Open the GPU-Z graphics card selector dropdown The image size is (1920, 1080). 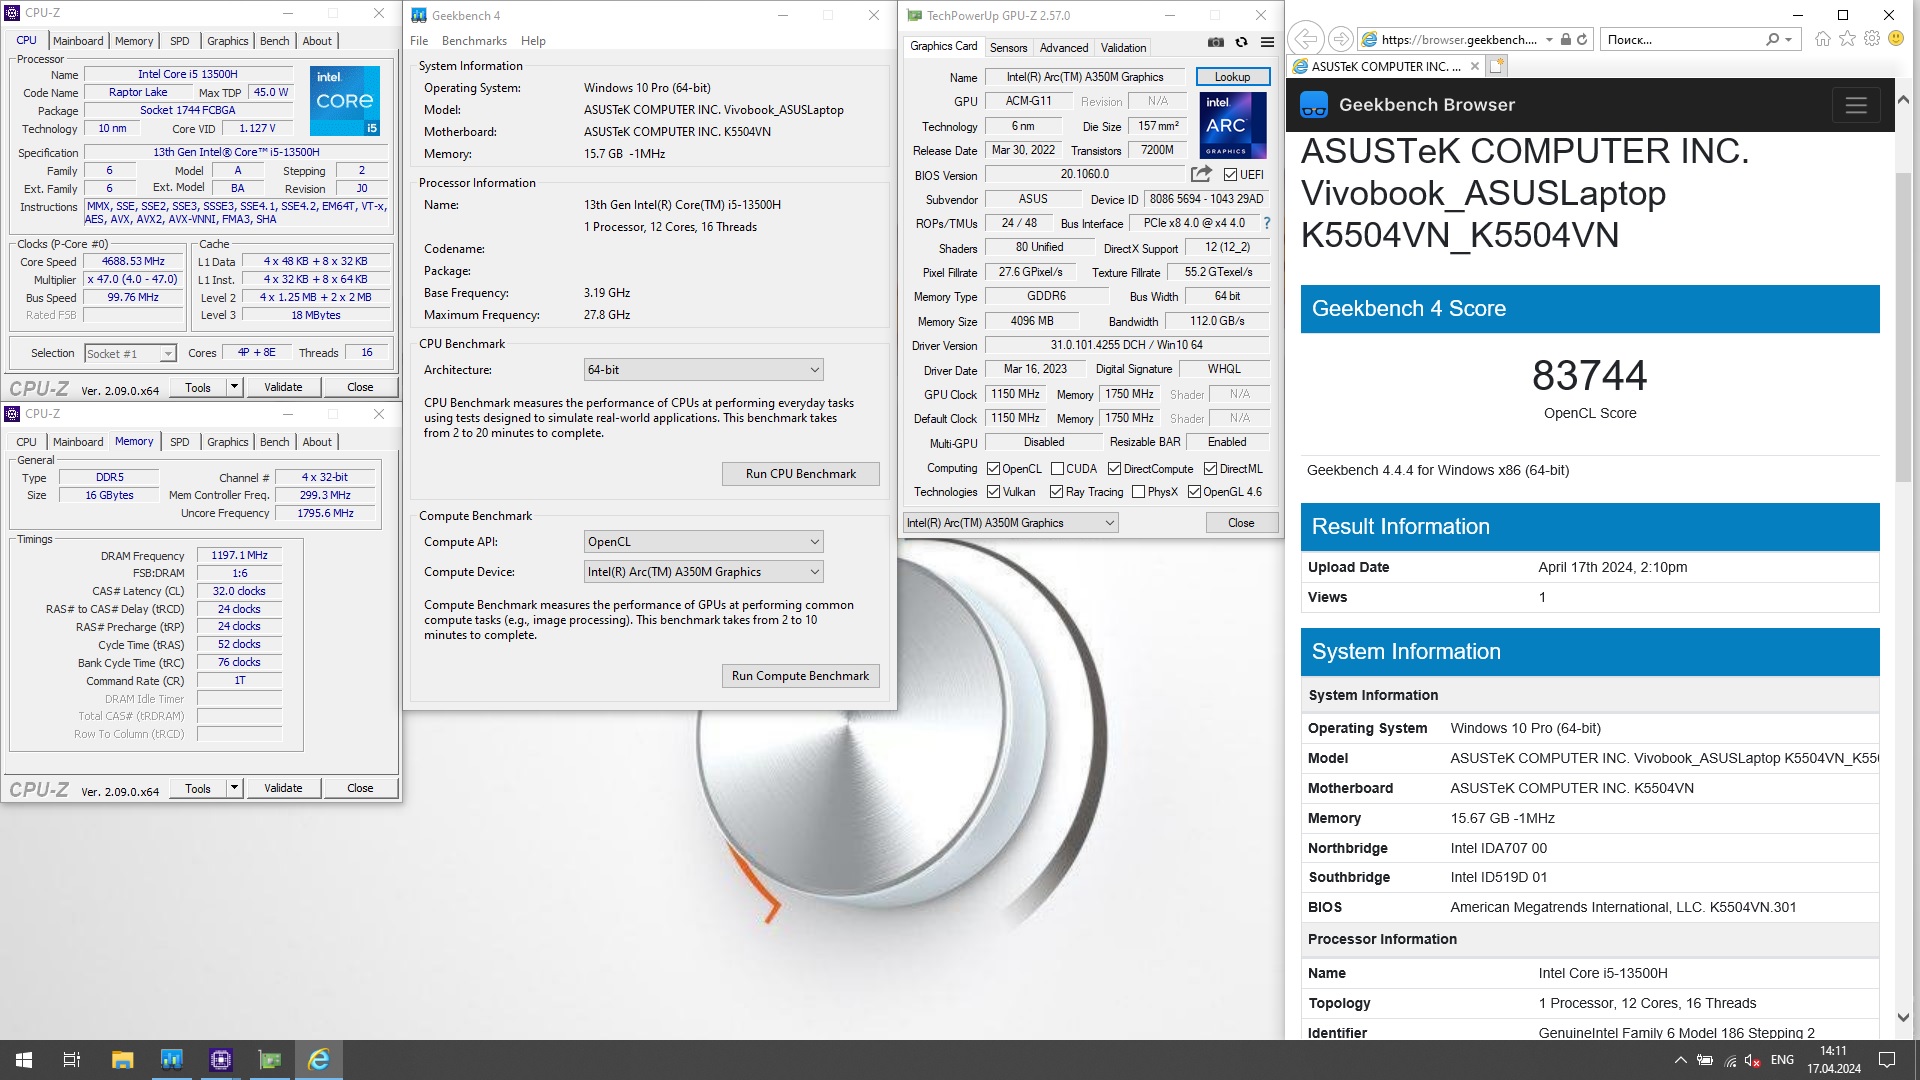pyautogui.click(x=1010, y=523)
